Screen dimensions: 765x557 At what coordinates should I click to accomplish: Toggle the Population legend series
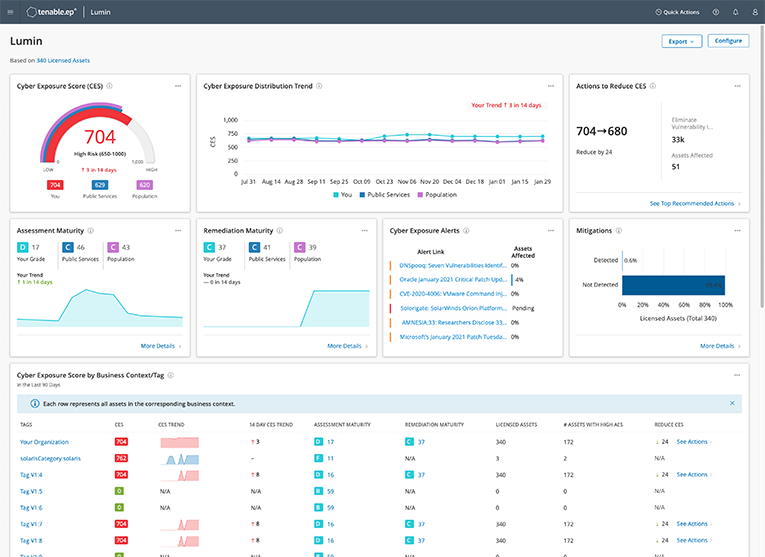(x=437, y=195)
